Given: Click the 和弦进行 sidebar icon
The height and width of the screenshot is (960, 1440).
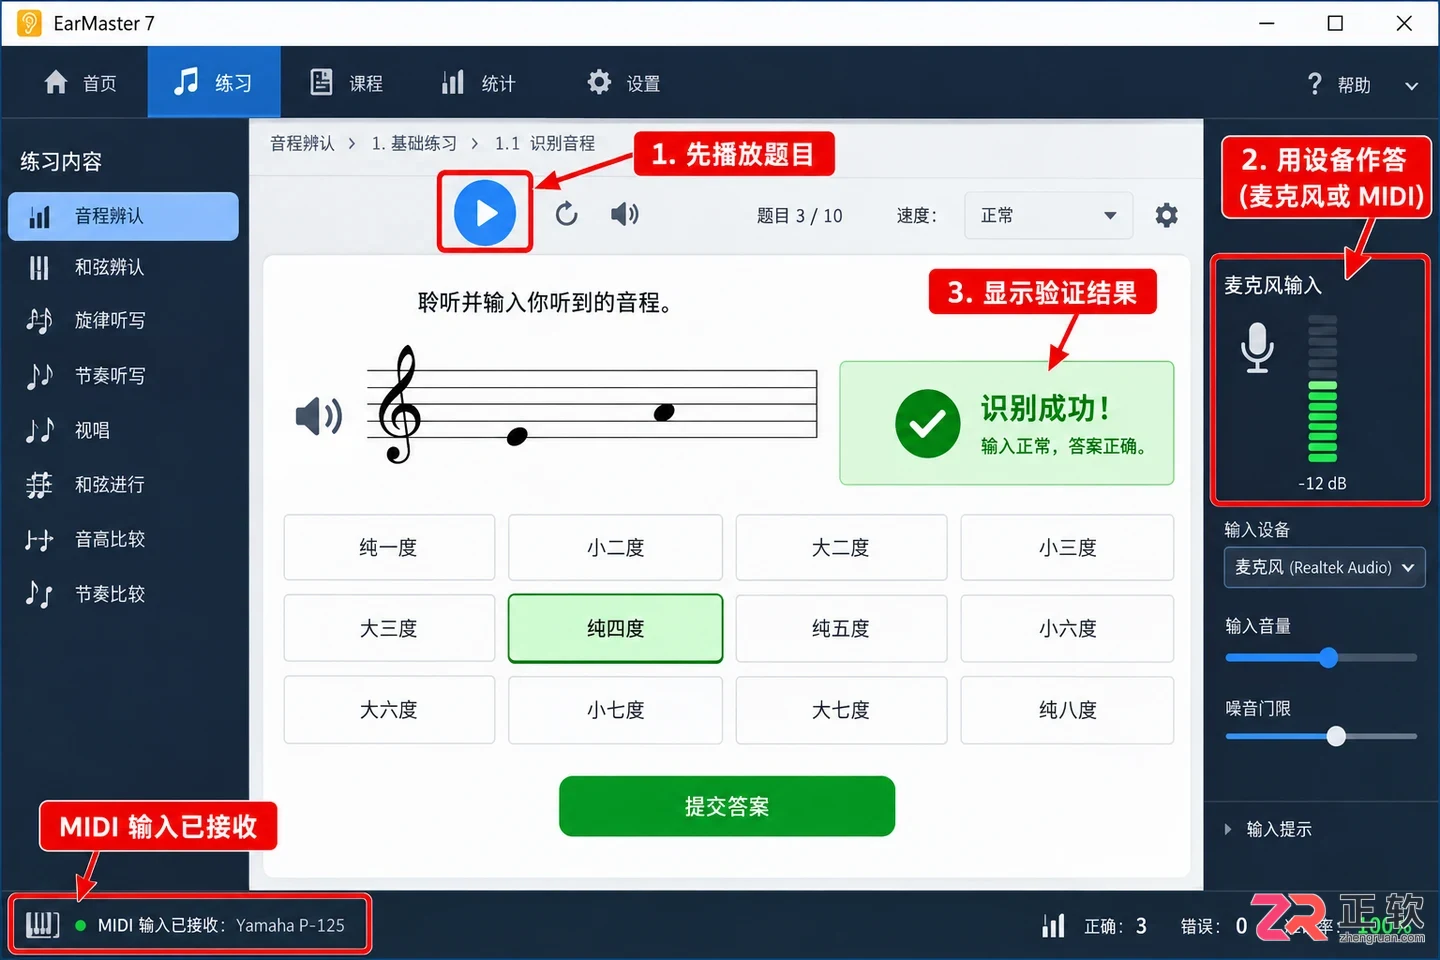Looking at the screenshot, I should coord(39,485).
